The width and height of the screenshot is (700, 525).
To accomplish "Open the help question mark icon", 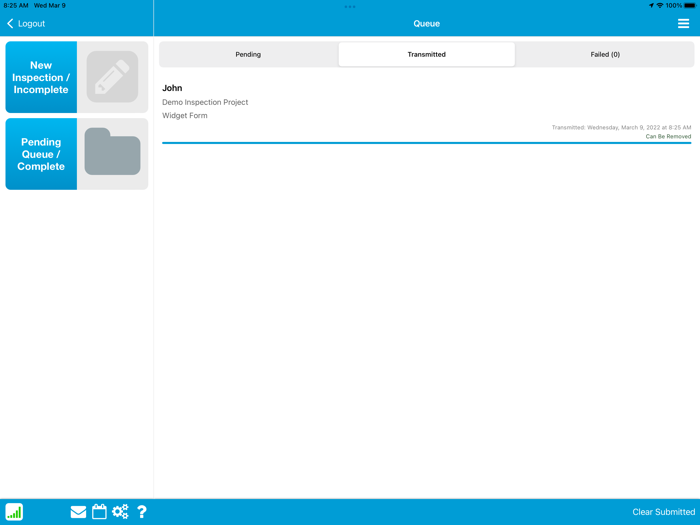I will click(x=142, y=512).
